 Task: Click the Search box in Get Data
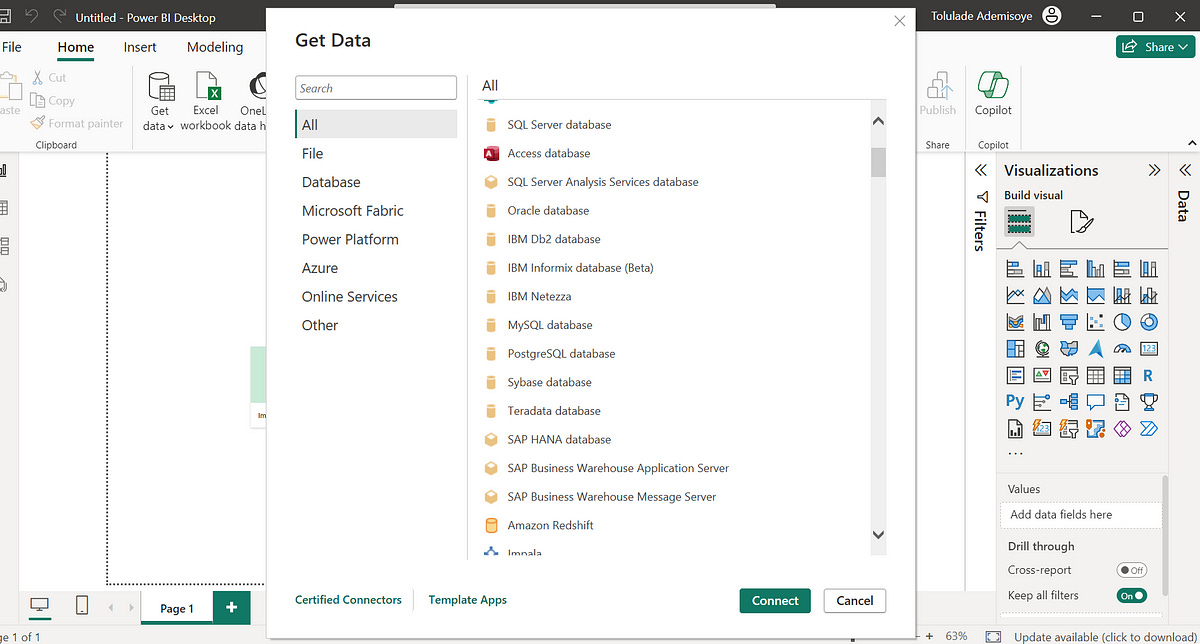coord(376,88)
